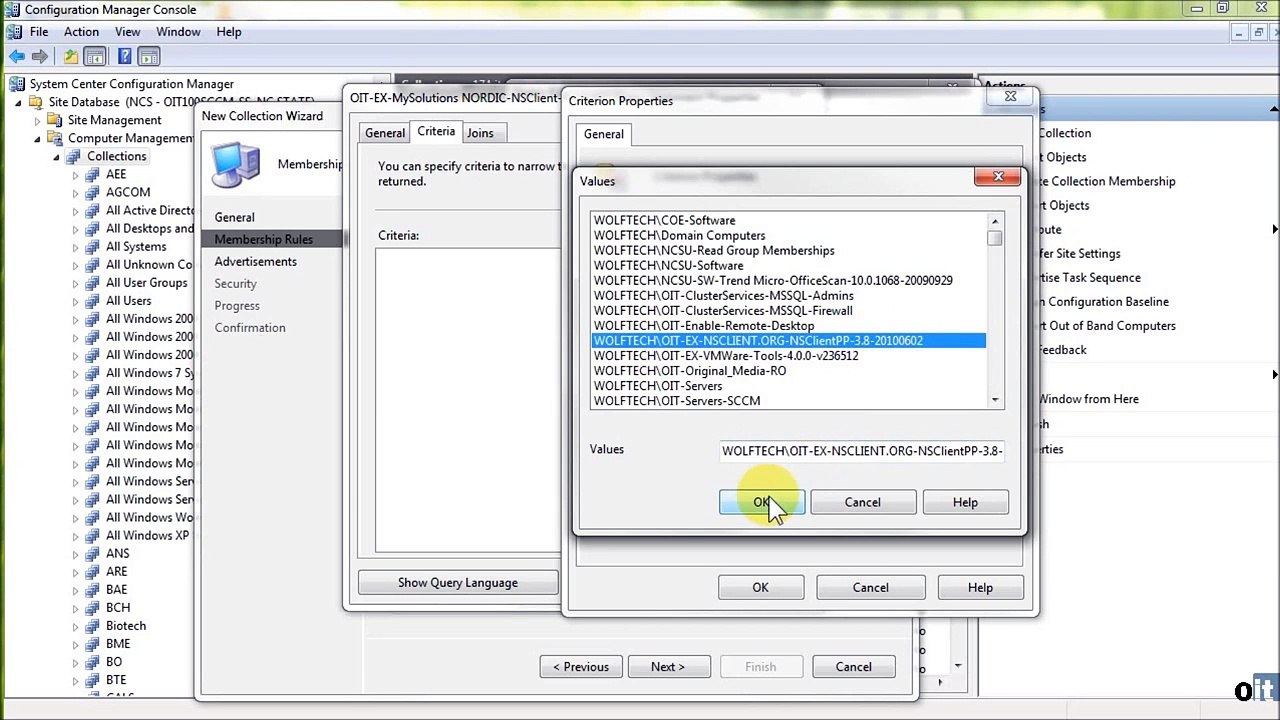Click OK in Criterion Properties dialog
Viewport: 1280px width, 720px height.
point(760,587)
